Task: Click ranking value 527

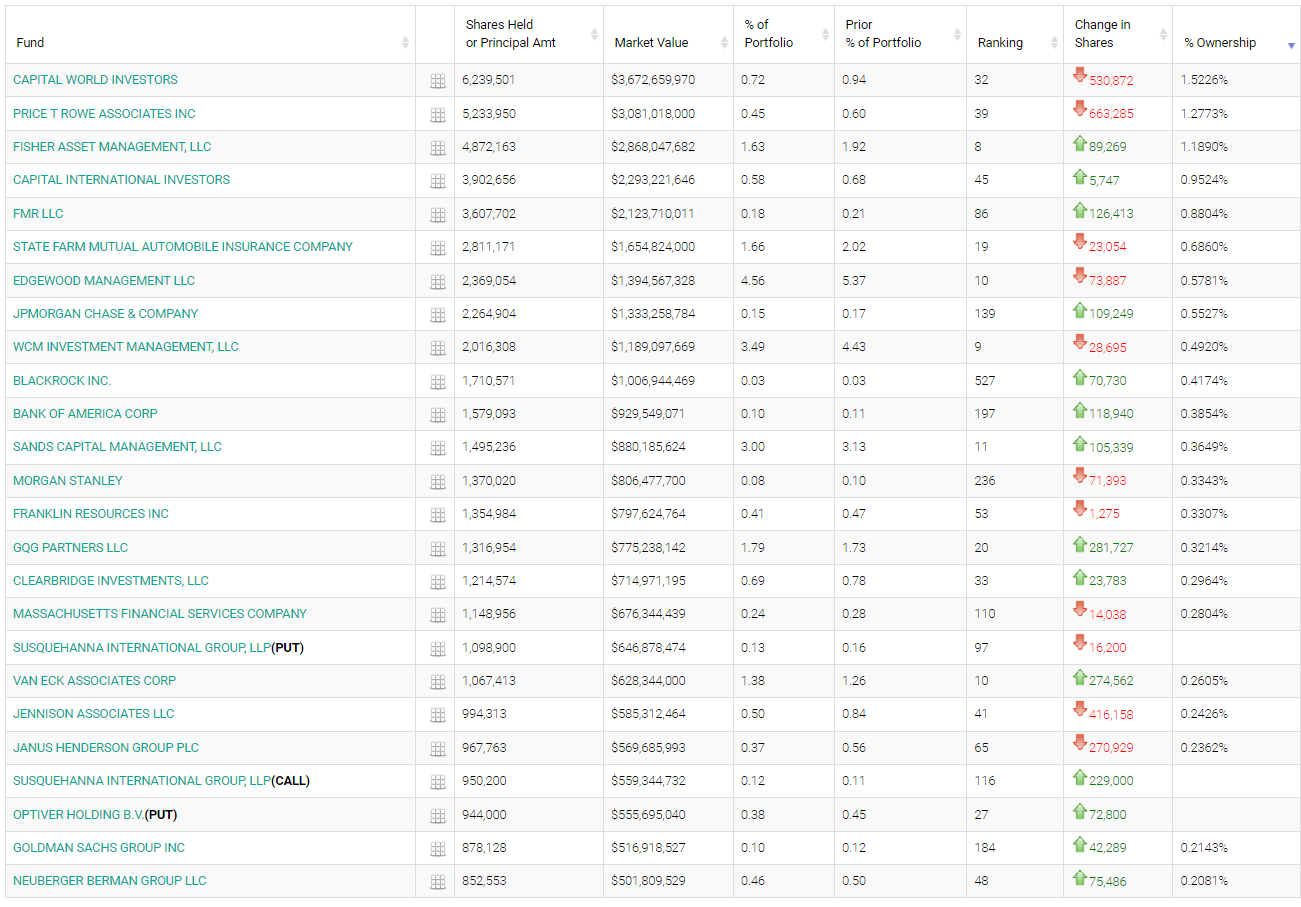Action: point(985,381)
